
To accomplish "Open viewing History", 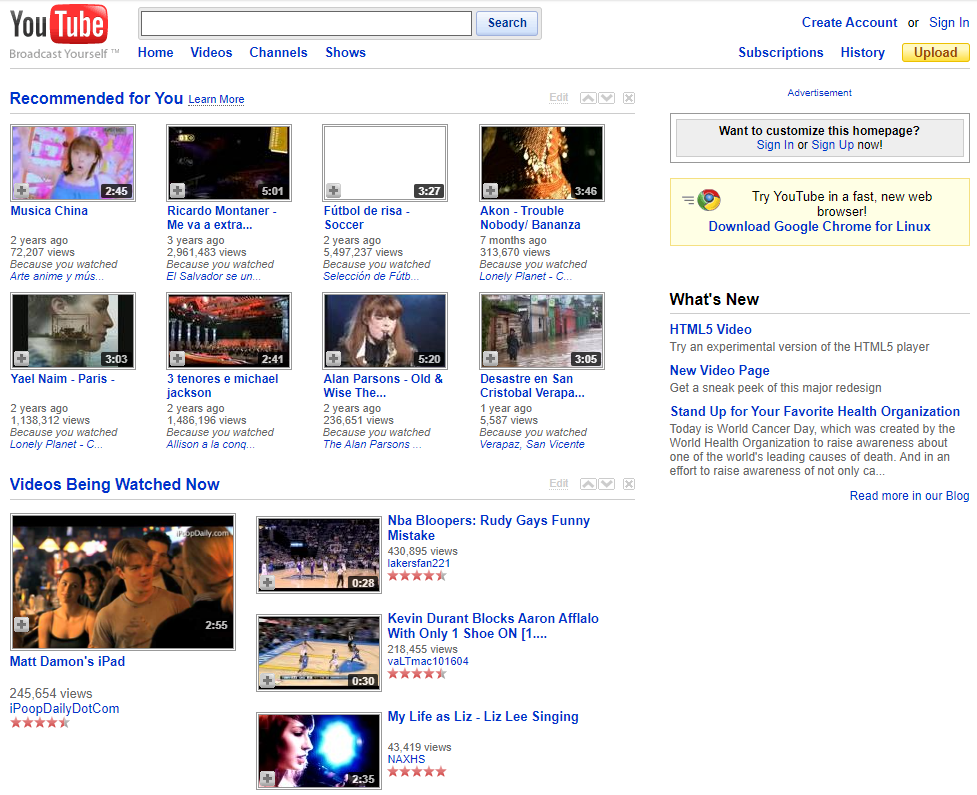I will tap(862, 52).
